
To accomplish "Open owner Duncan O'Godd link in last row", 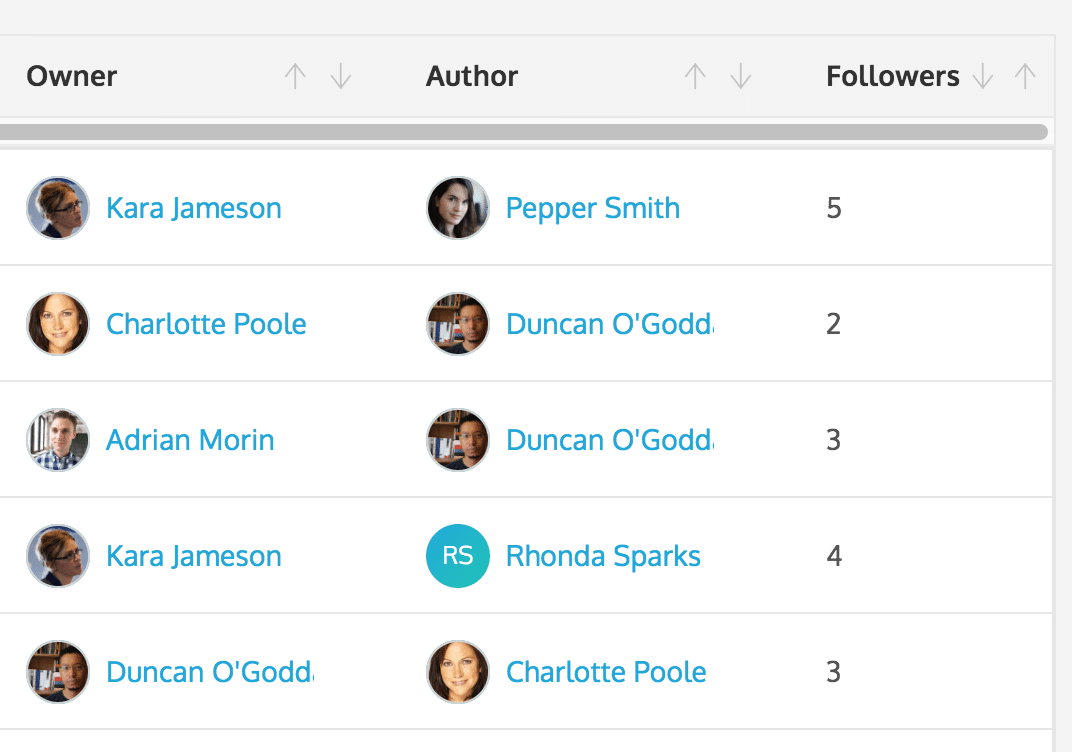I will click(x=209, y=673).
